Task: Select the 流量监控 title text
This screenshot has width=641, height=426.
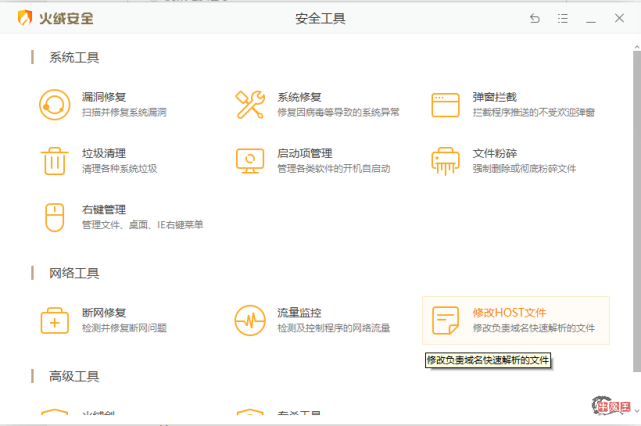Action: (299, 313)
